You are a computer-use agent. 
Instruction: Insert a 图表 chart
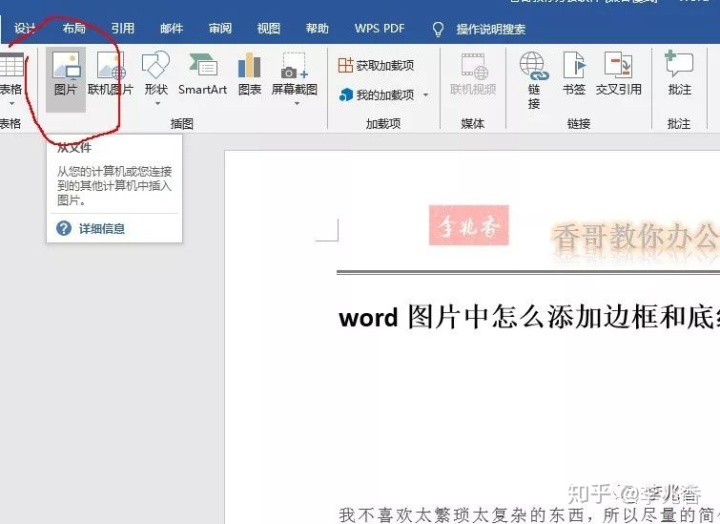249,74
